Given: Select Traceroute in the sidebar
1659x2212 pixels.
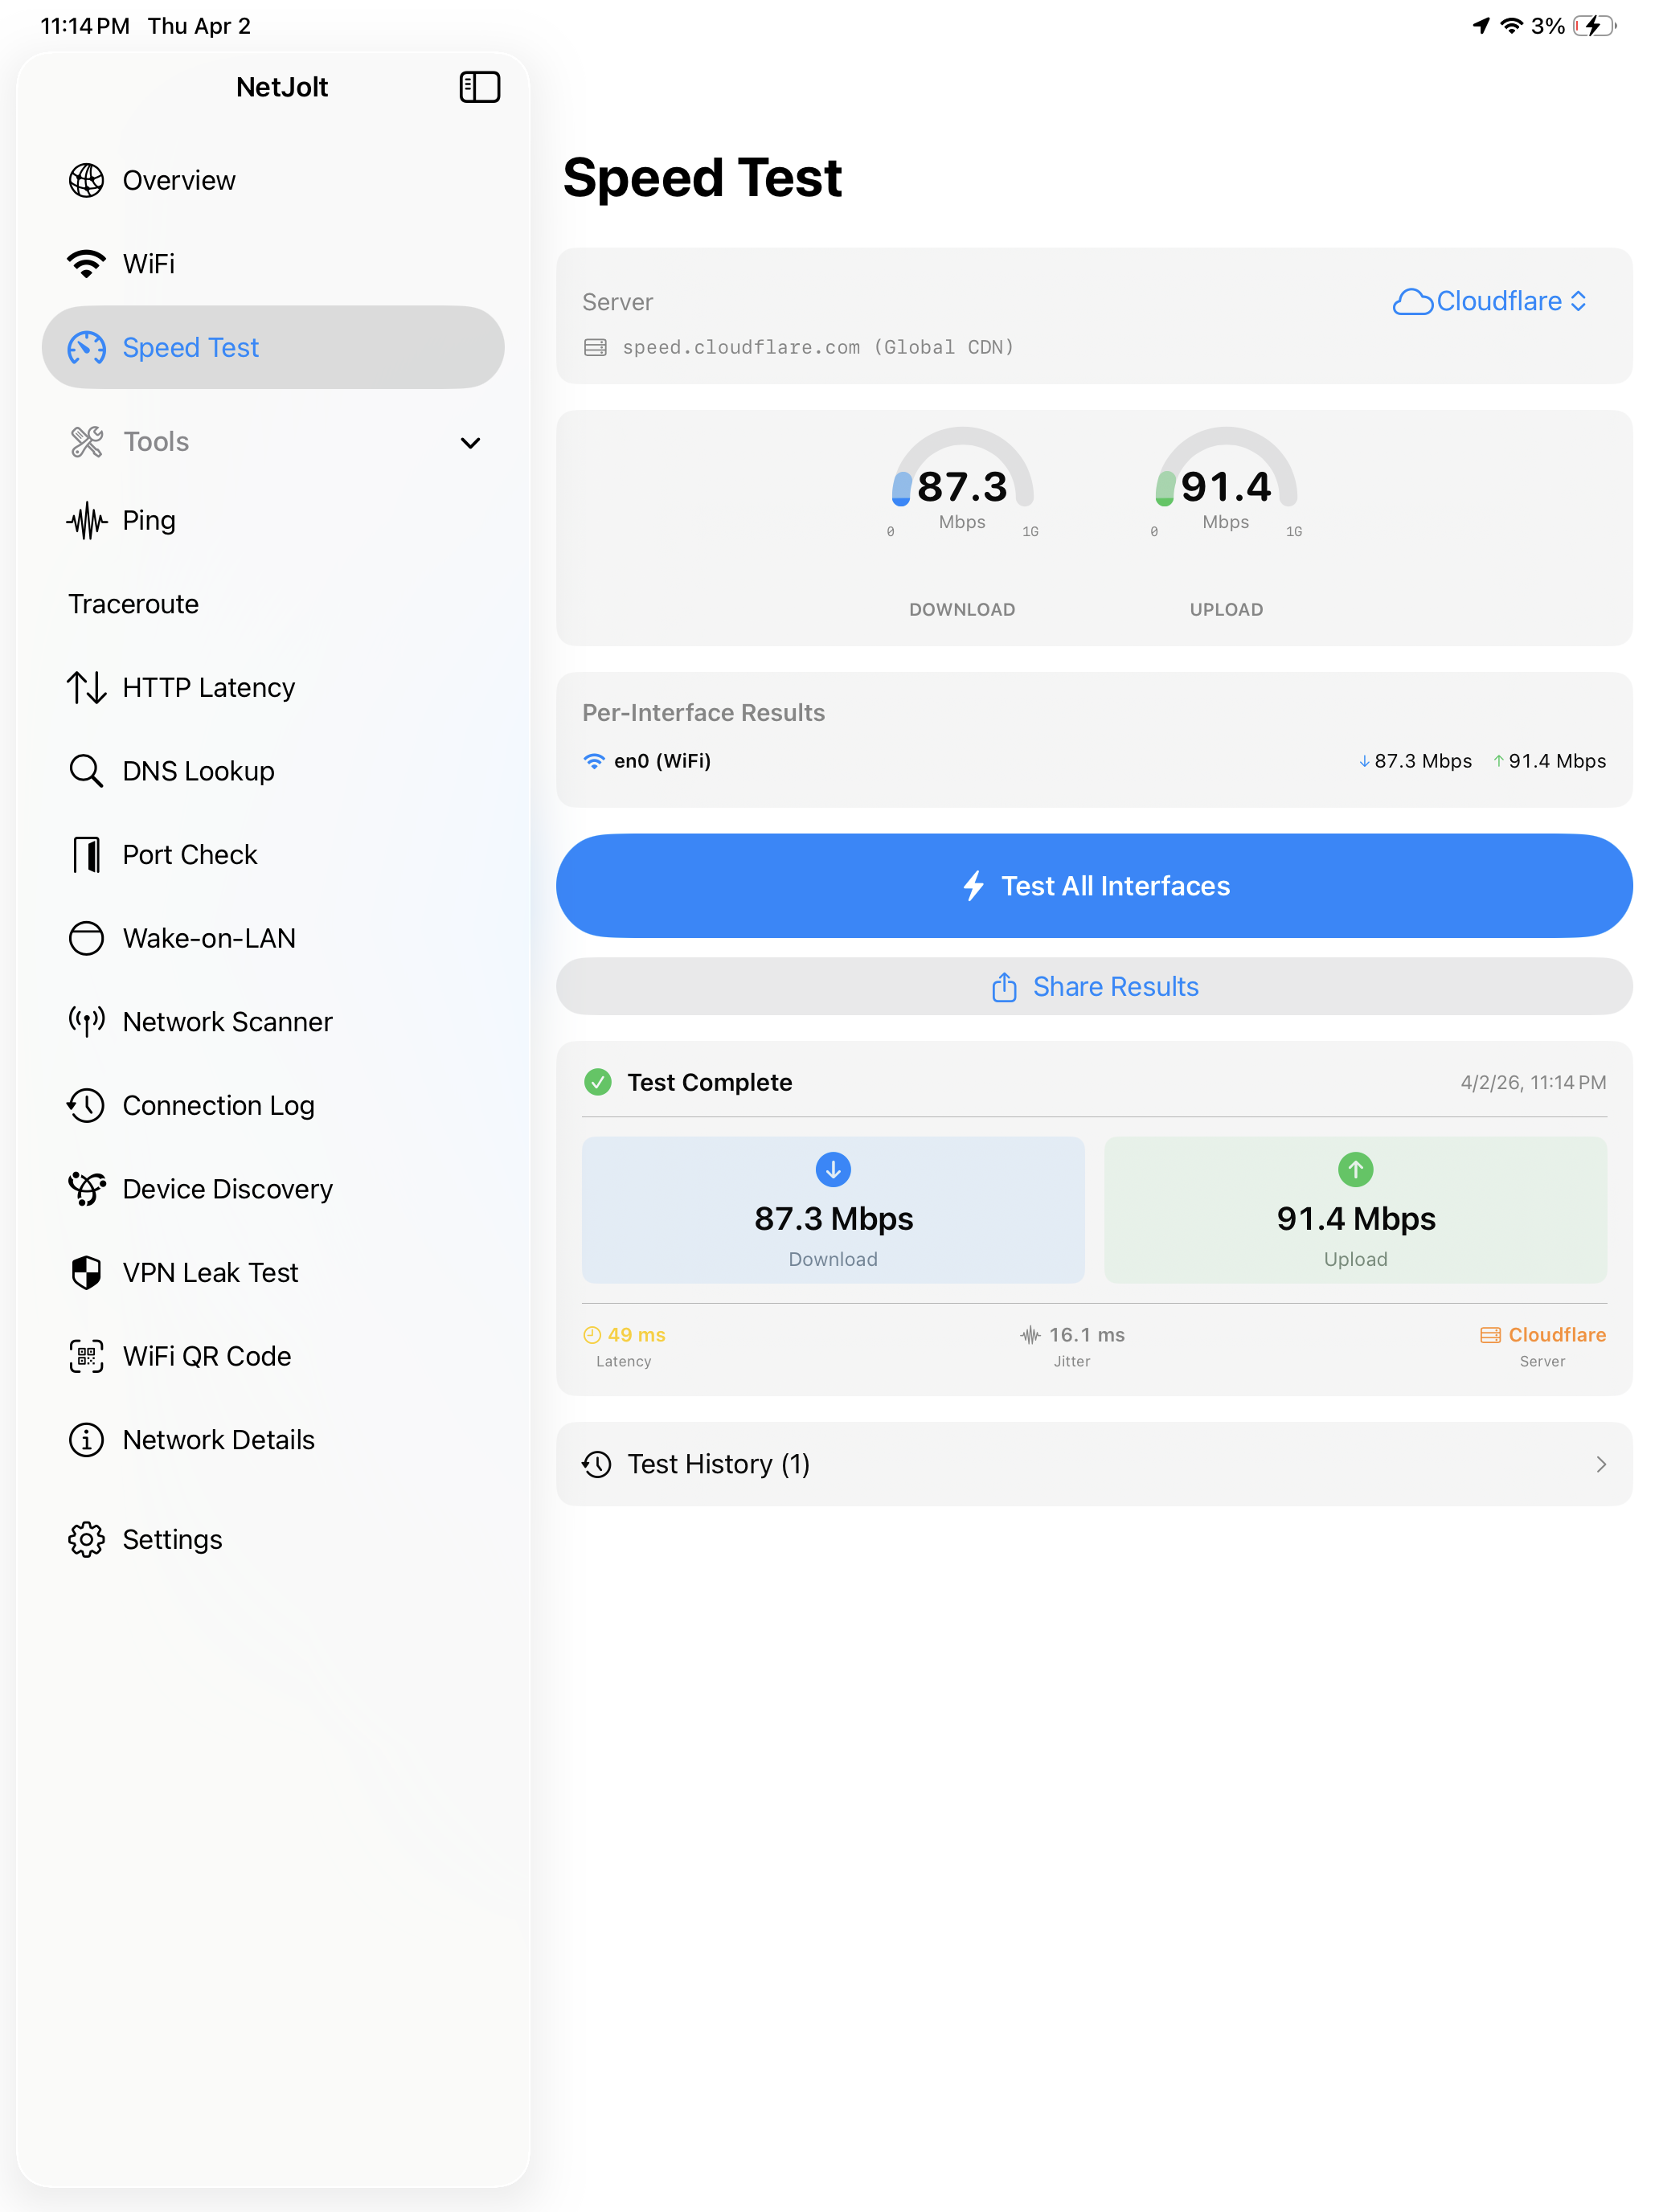Looking at the screenshot, I should pos(133,604).
